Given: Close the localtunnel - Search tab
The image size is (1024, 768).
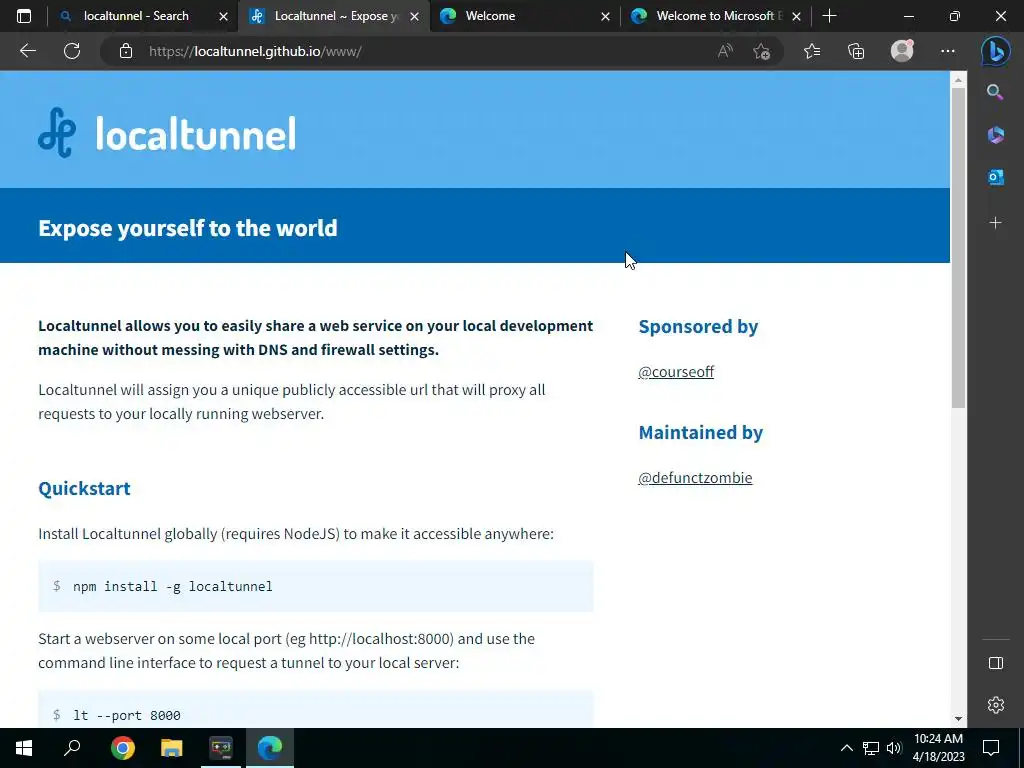Looking at the screenshot, I should click(223, 16).
